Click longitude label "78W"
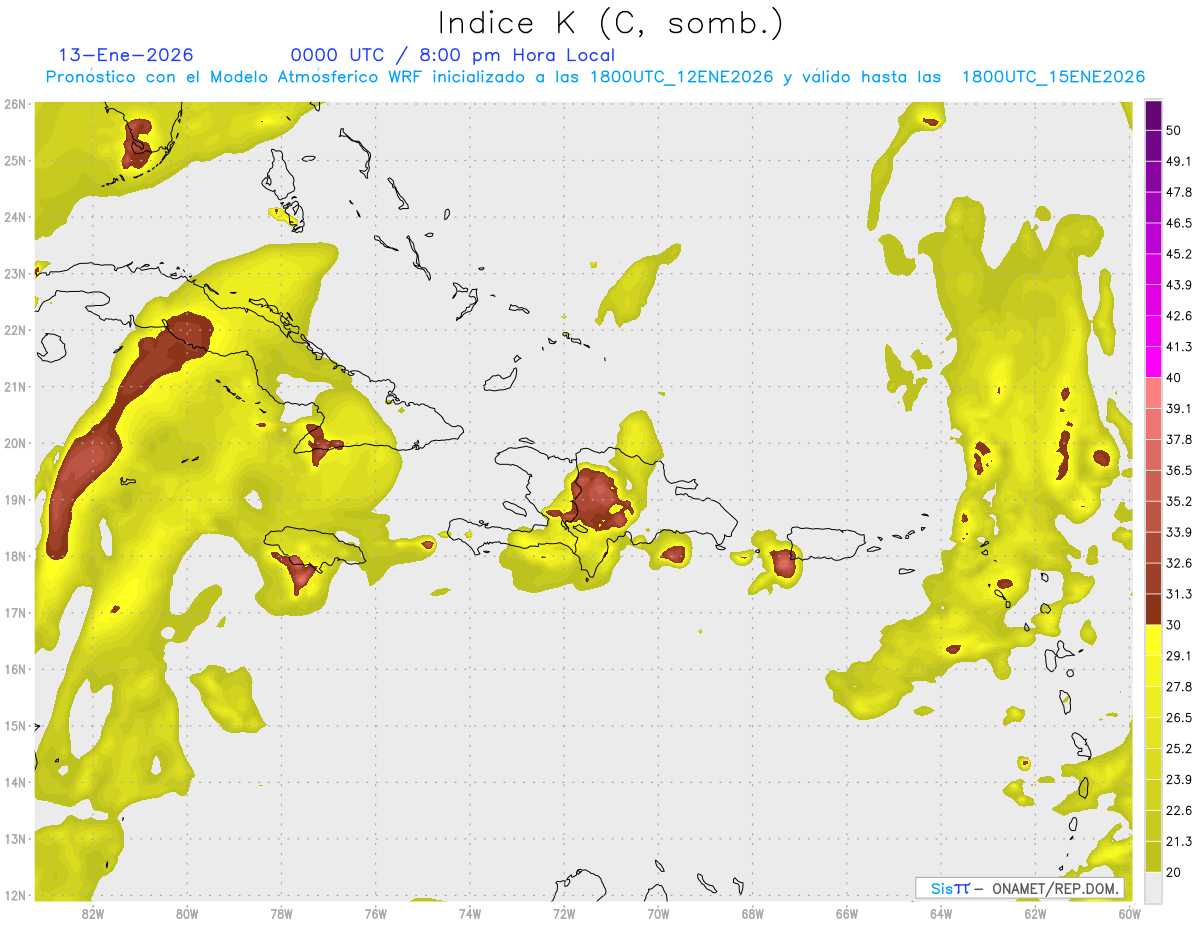Screen dimensions: 1200x927 coord(281,913)
